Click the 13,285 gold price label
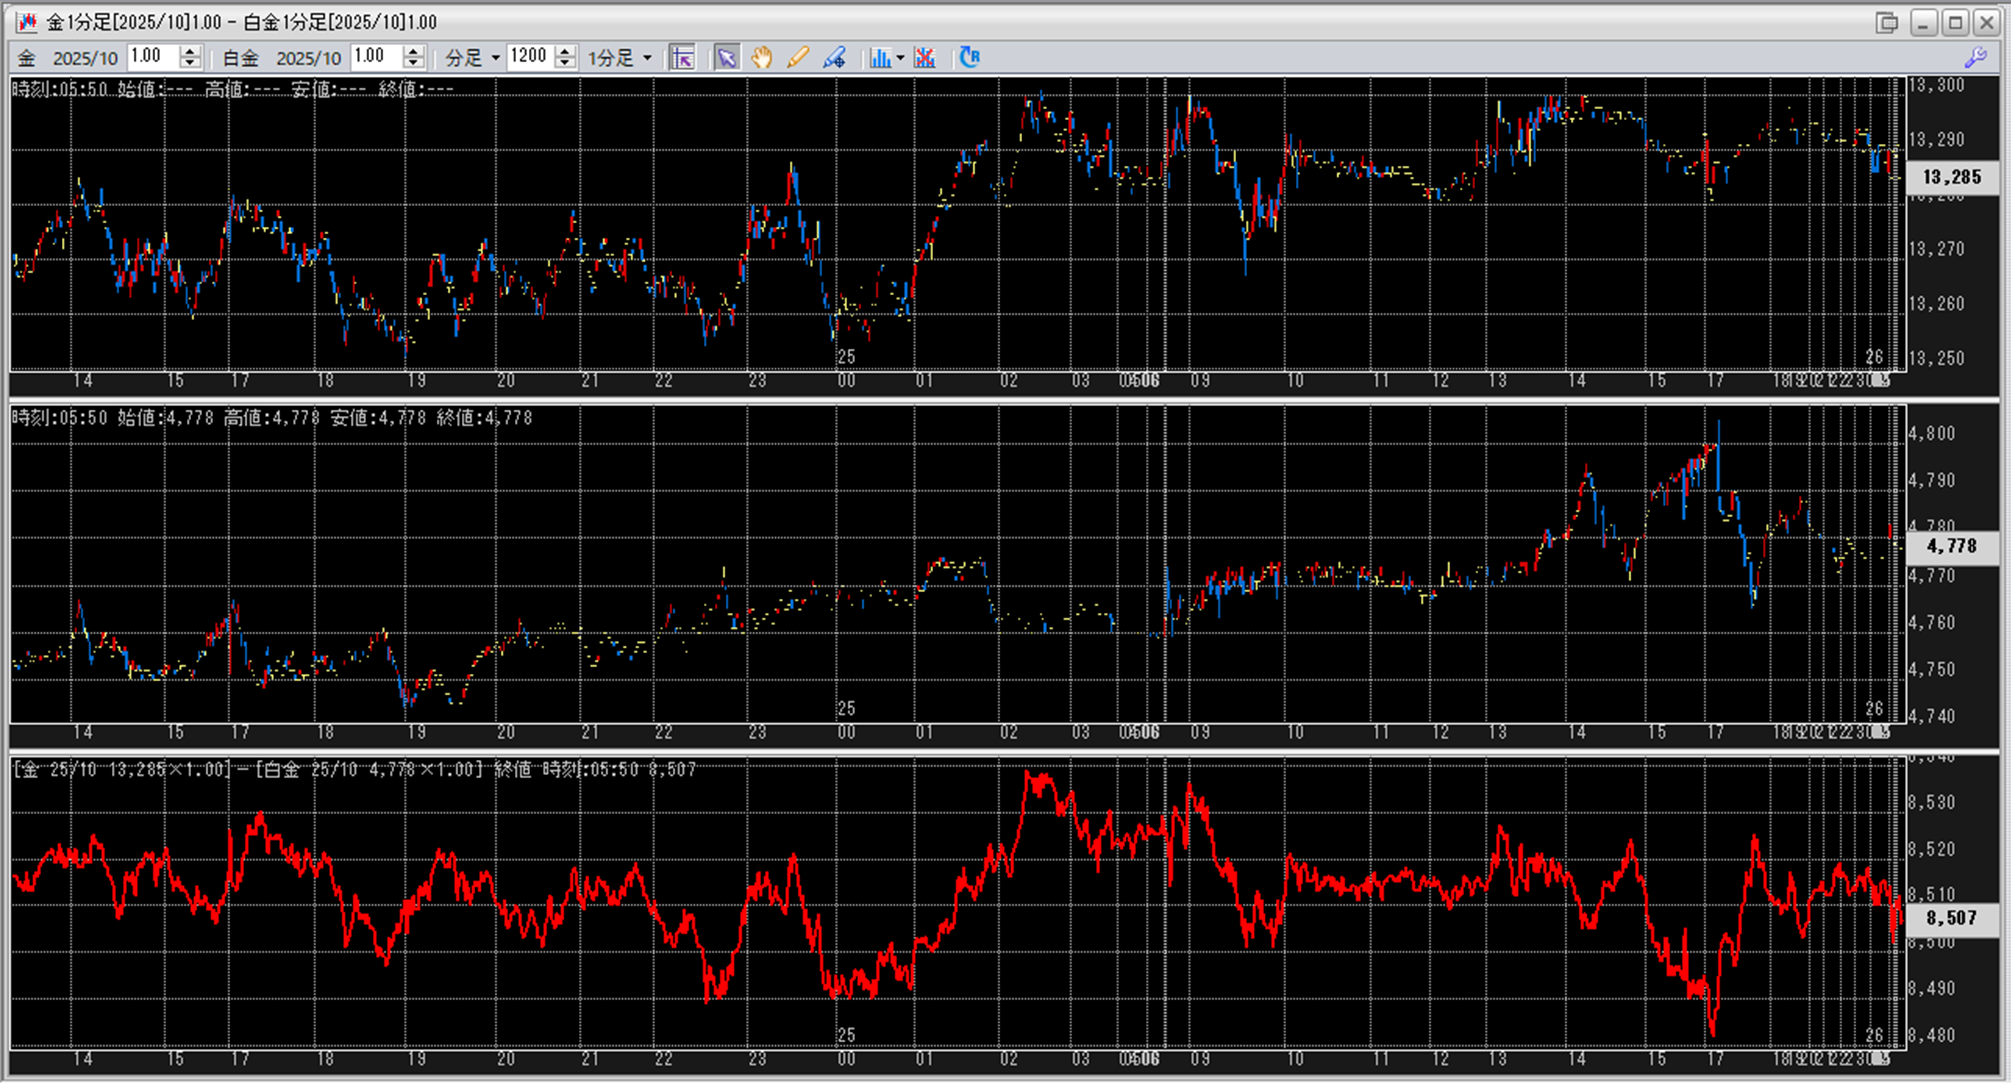2011x1084 pixels. coord(1951,177)
